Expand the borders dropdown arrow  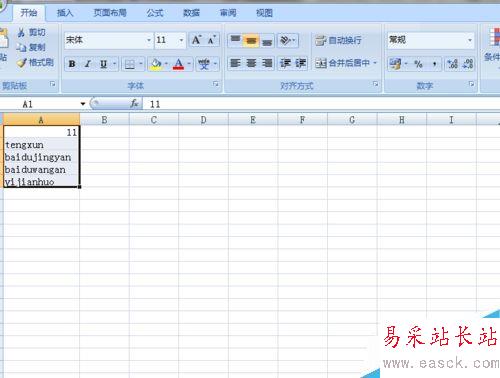141,64
